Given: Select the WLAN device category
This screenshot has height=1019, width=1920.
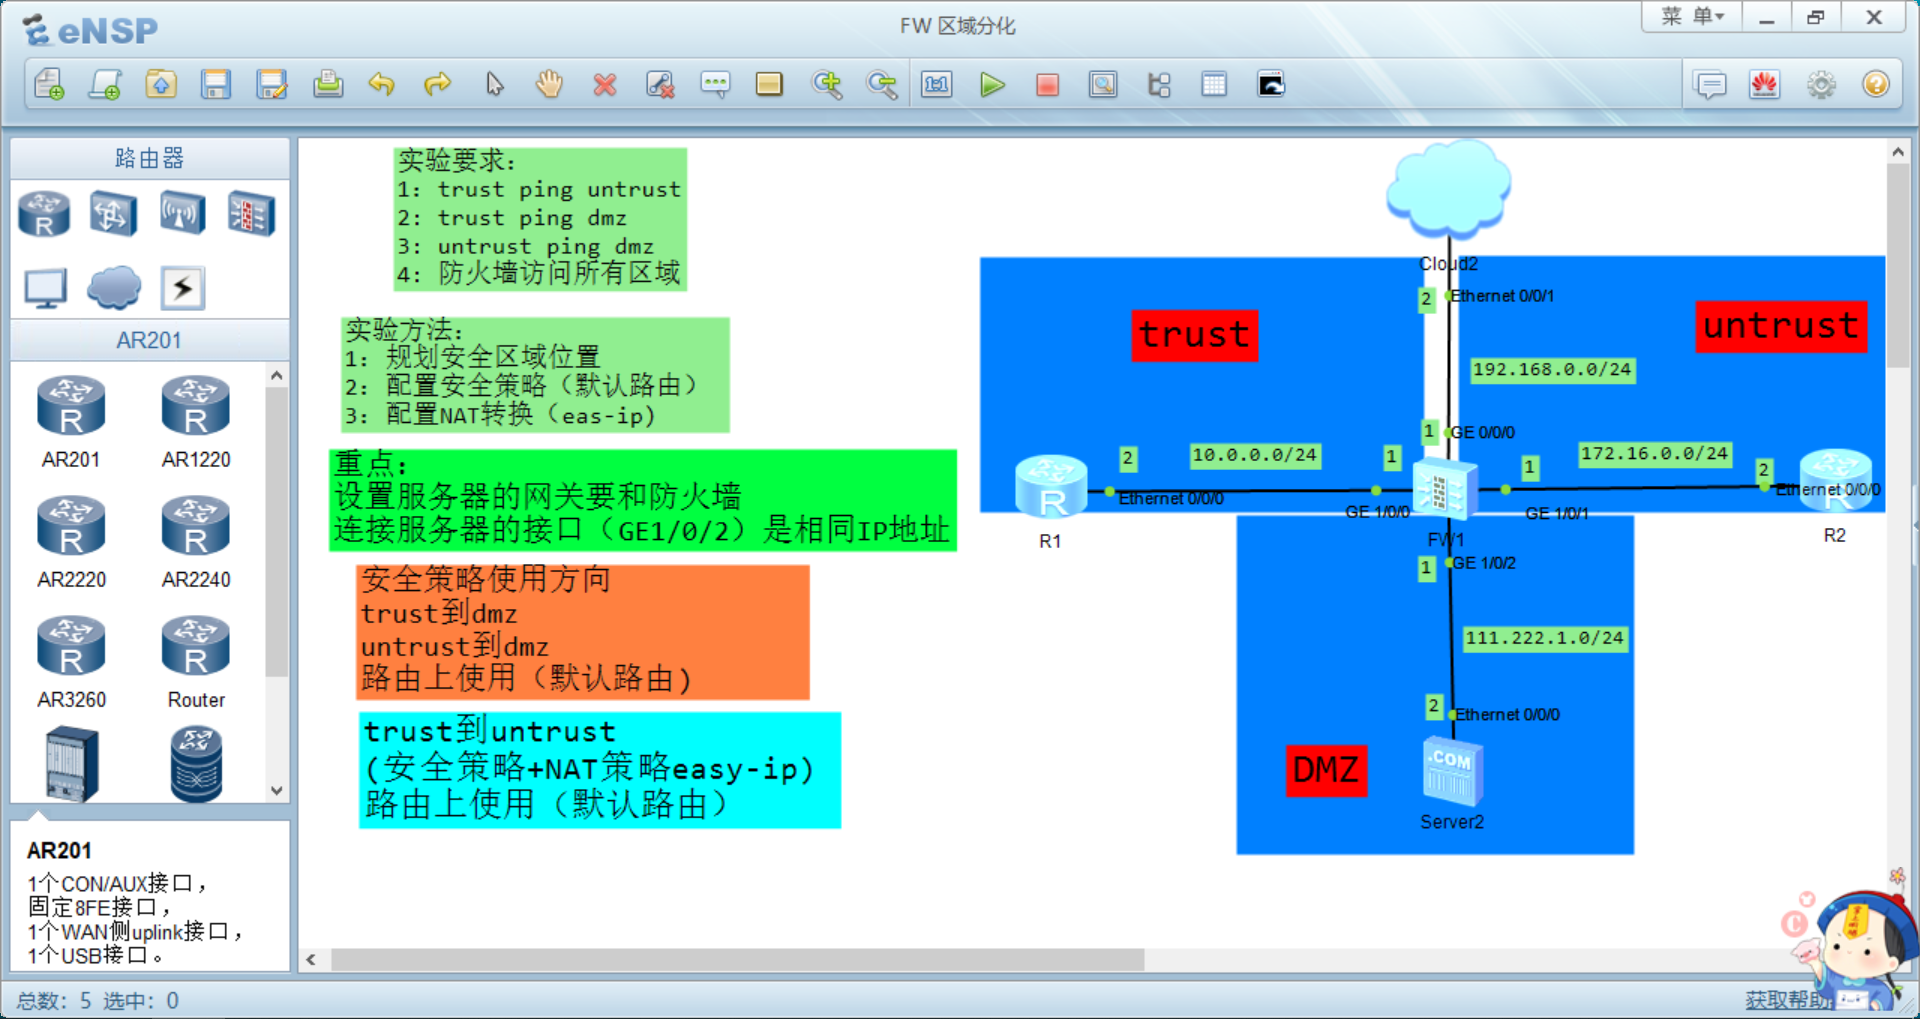Looking at the screenshot, I should coord(182,214).
